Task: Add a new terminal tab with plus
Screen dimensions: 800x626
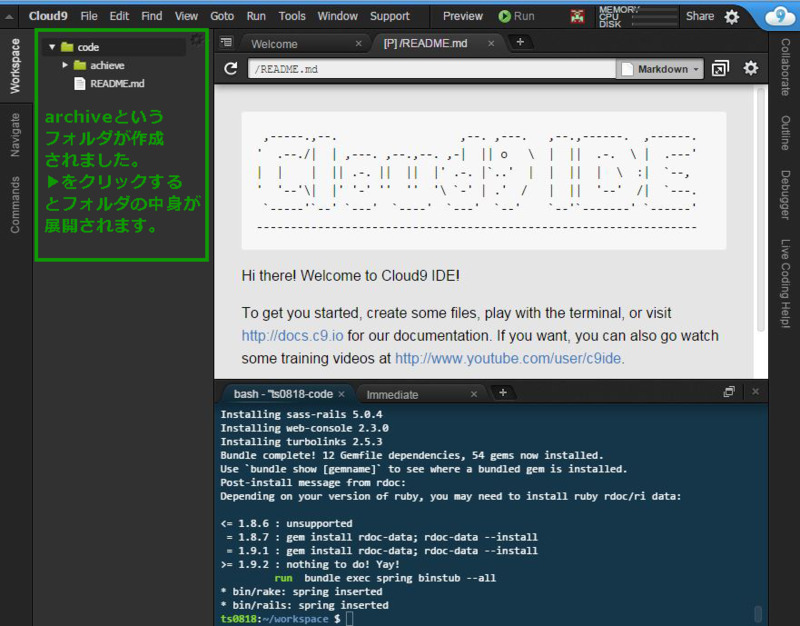Action: click(x=503, y=392)
